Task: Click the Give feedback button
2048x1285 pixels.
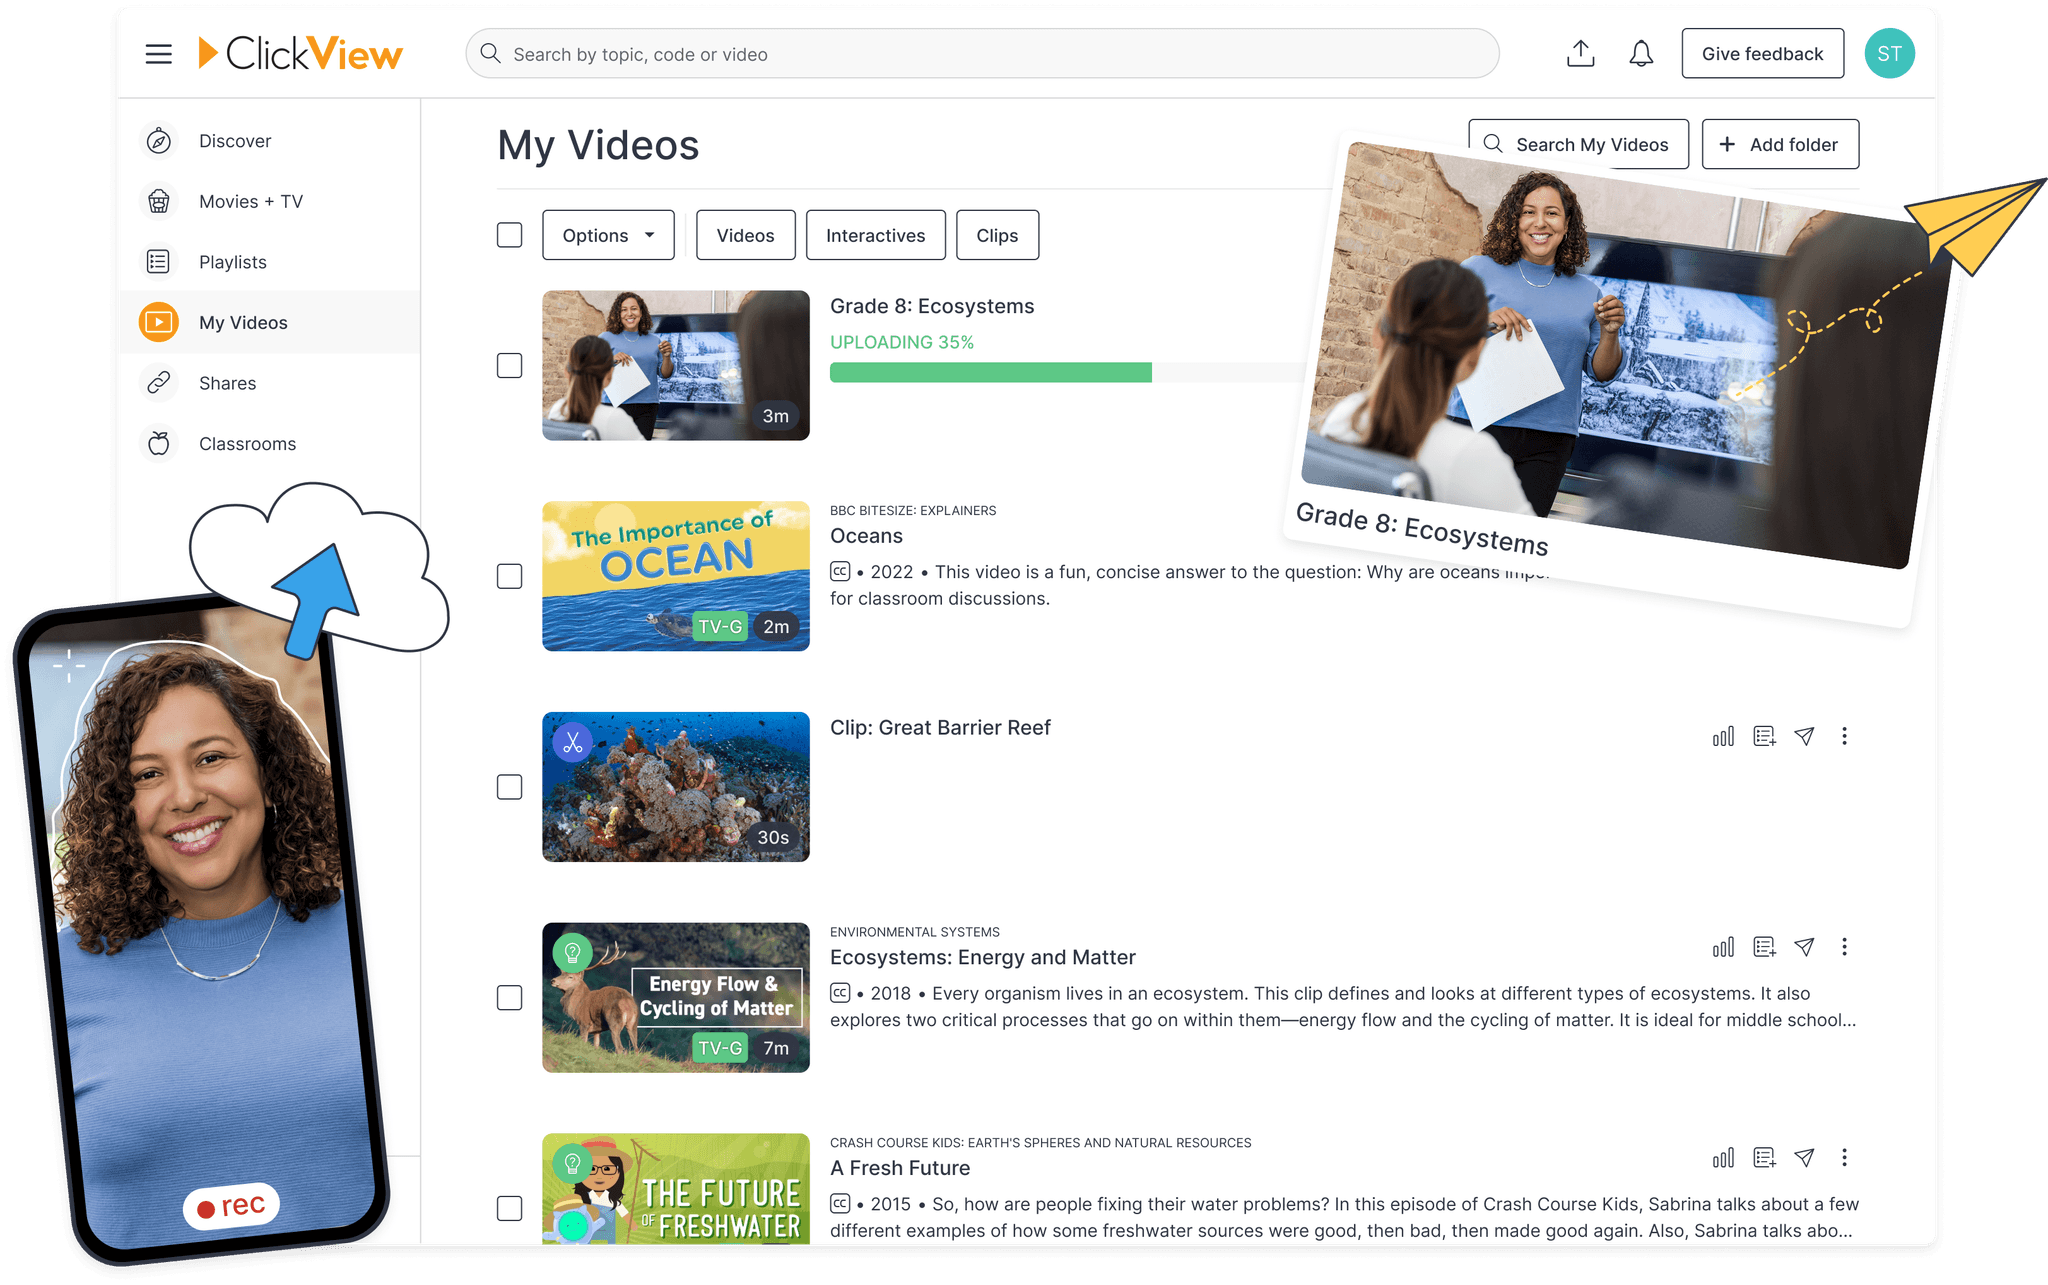Action: [1762, 53]
